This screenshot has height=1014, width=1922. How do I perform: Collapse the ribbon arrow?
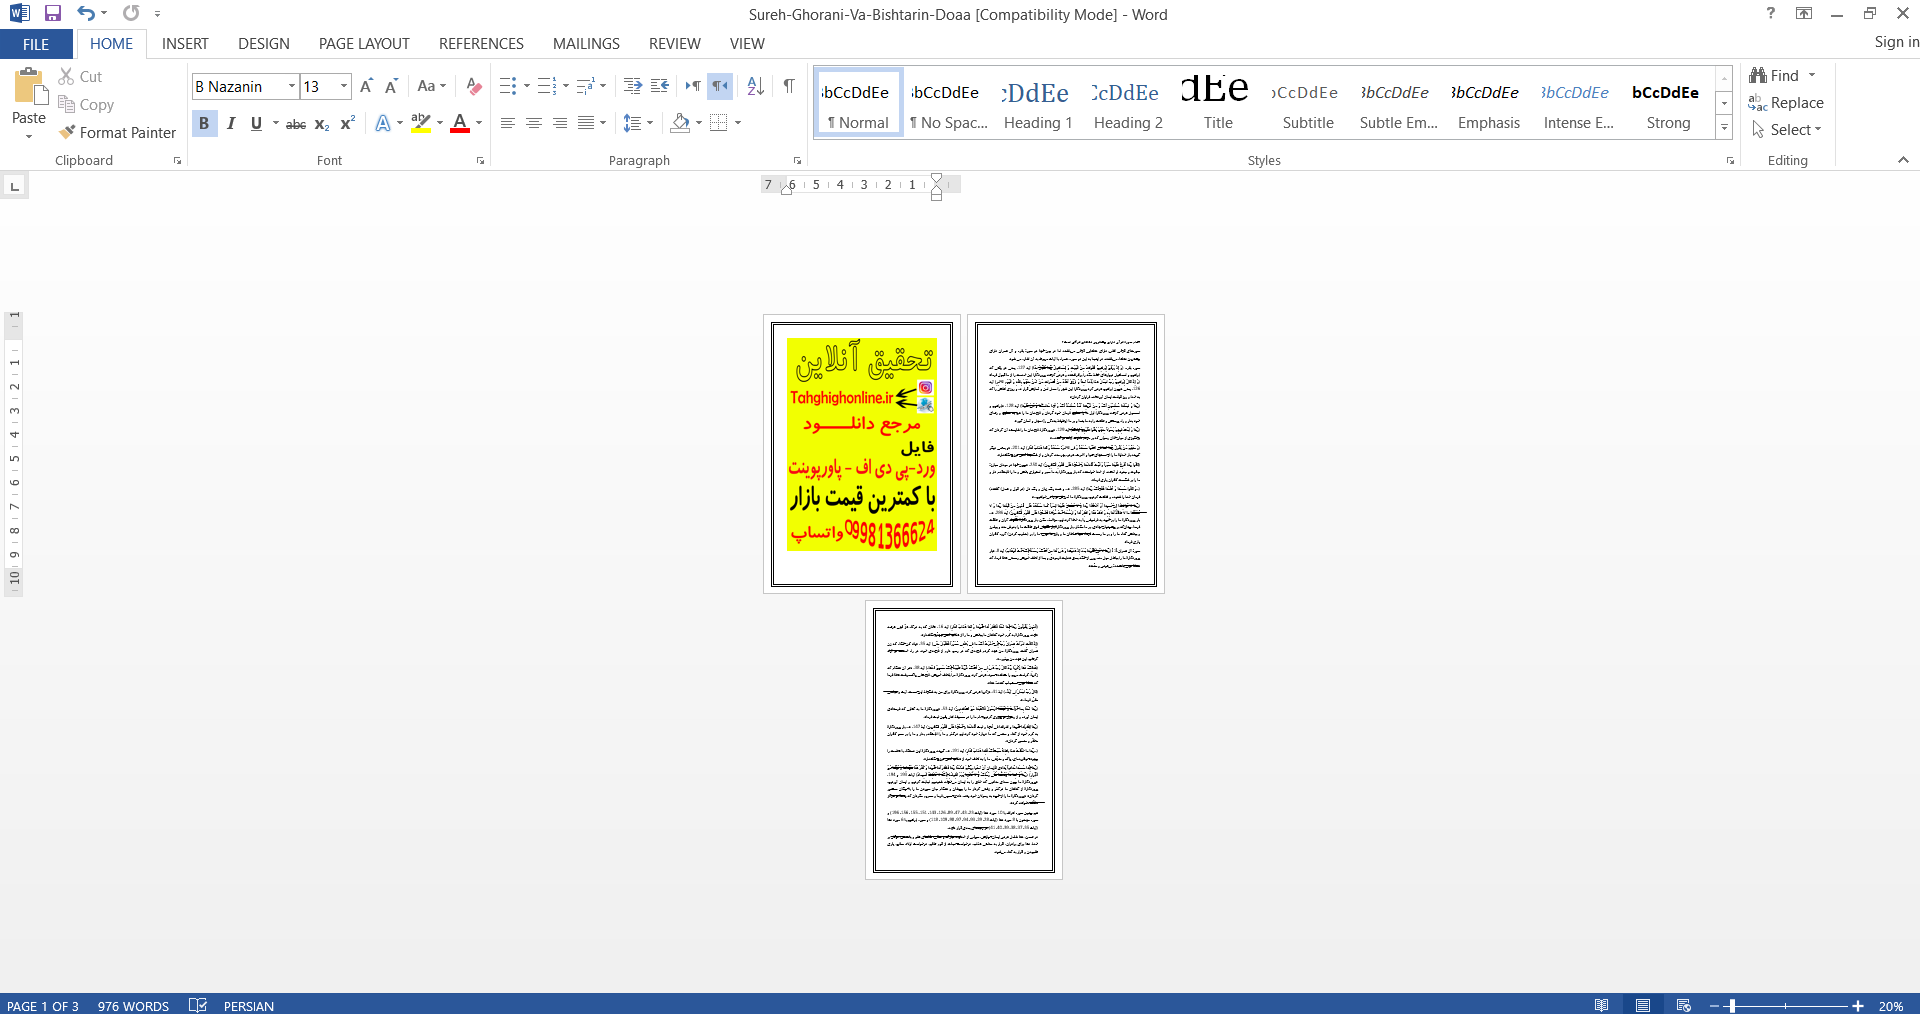tap(1903, 160)
